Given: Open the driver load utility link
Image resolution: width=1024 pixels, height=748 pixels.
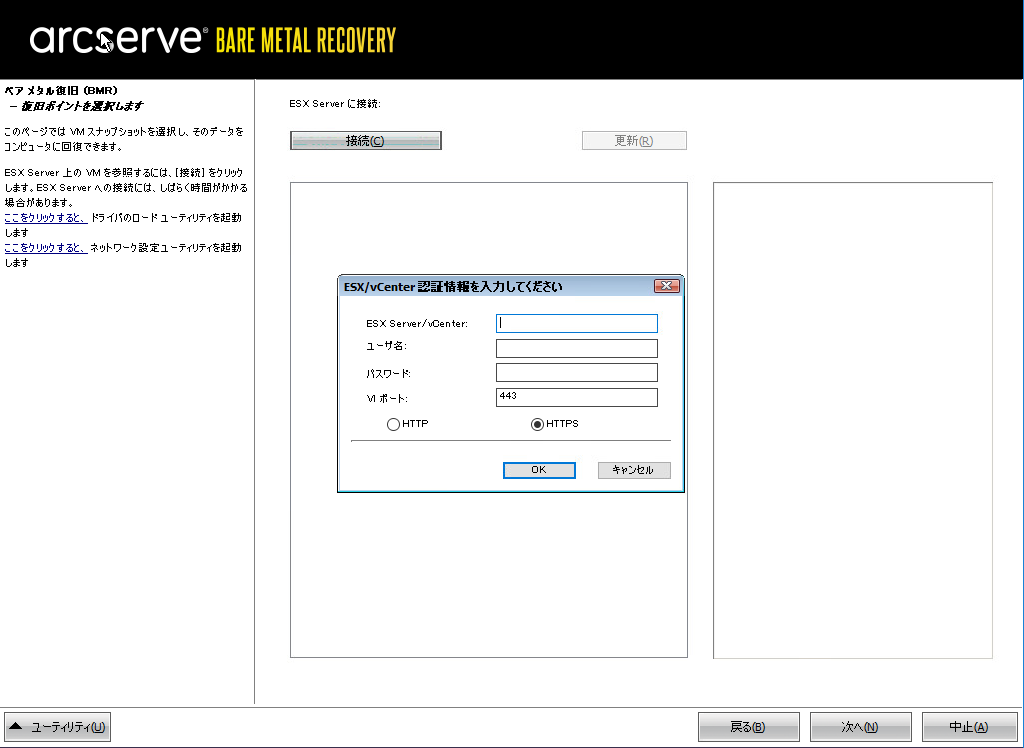Looking at the screenshot, I should click(x=46, y=218).
